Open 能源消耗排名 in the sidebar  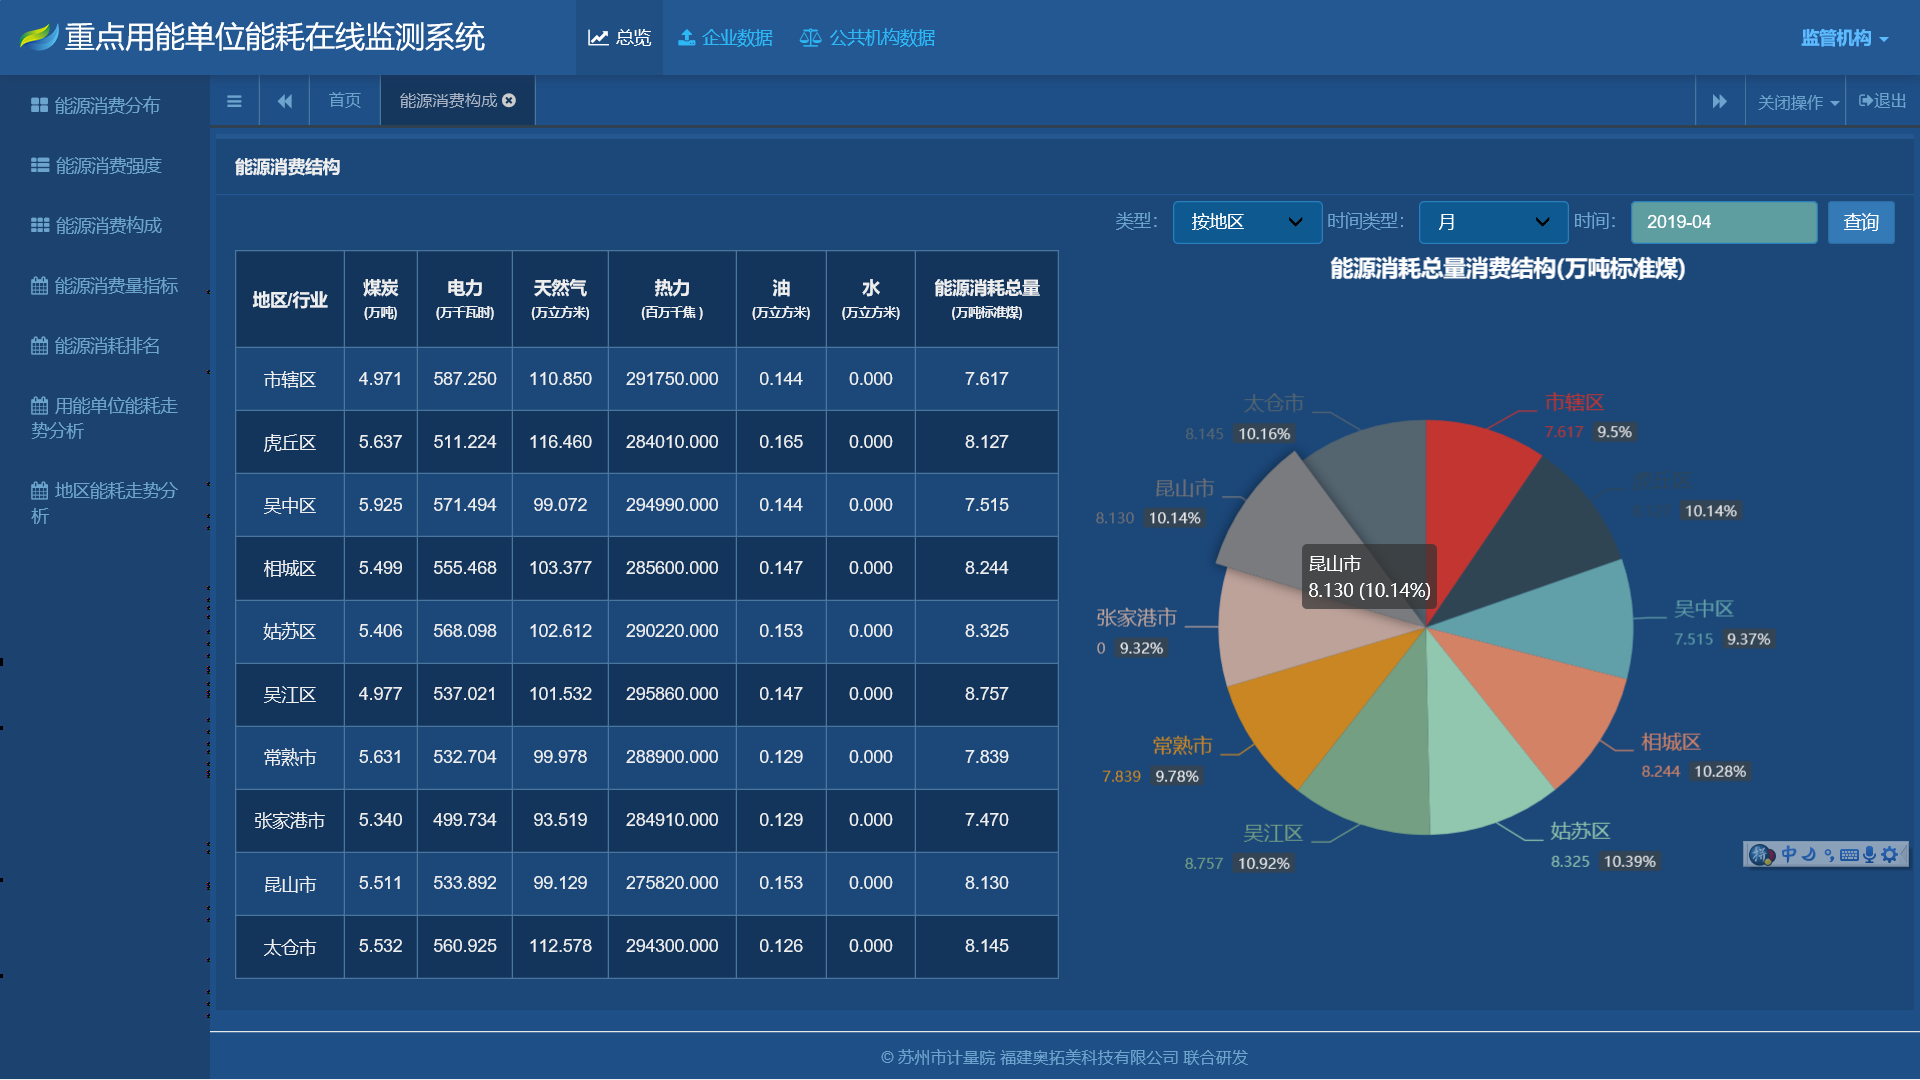(106, 346)
